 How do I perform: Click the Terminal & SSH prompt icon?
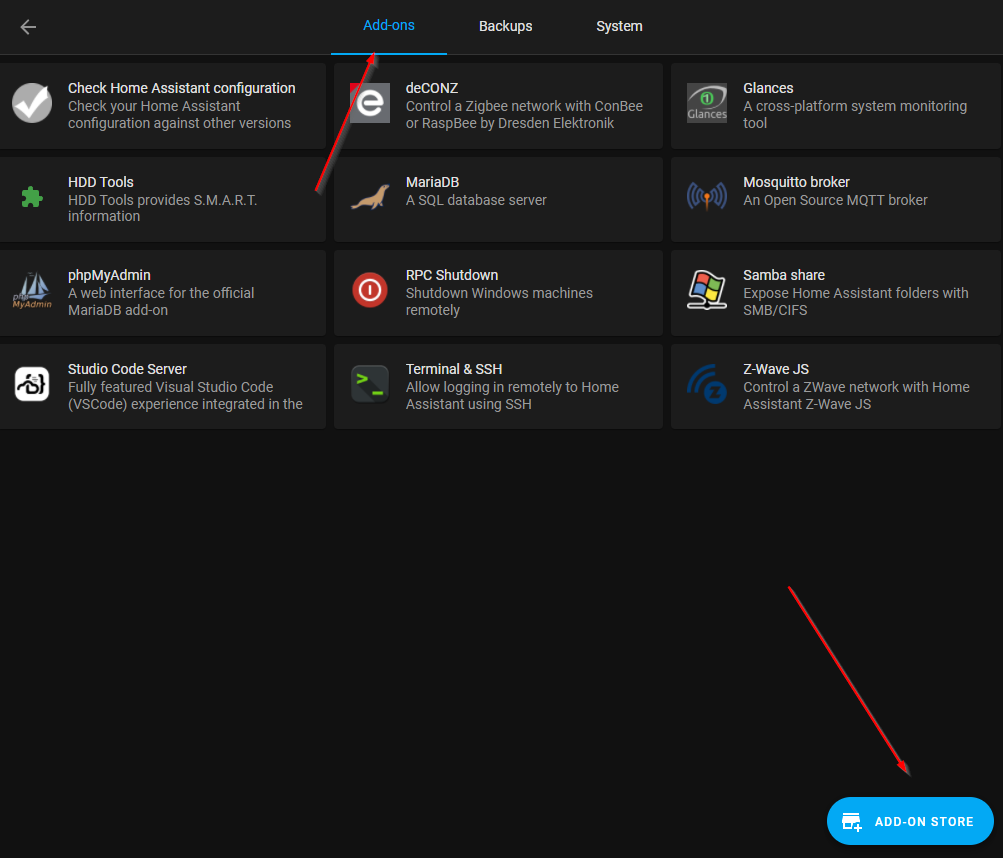pyautogui.click(x=370, y=384)
